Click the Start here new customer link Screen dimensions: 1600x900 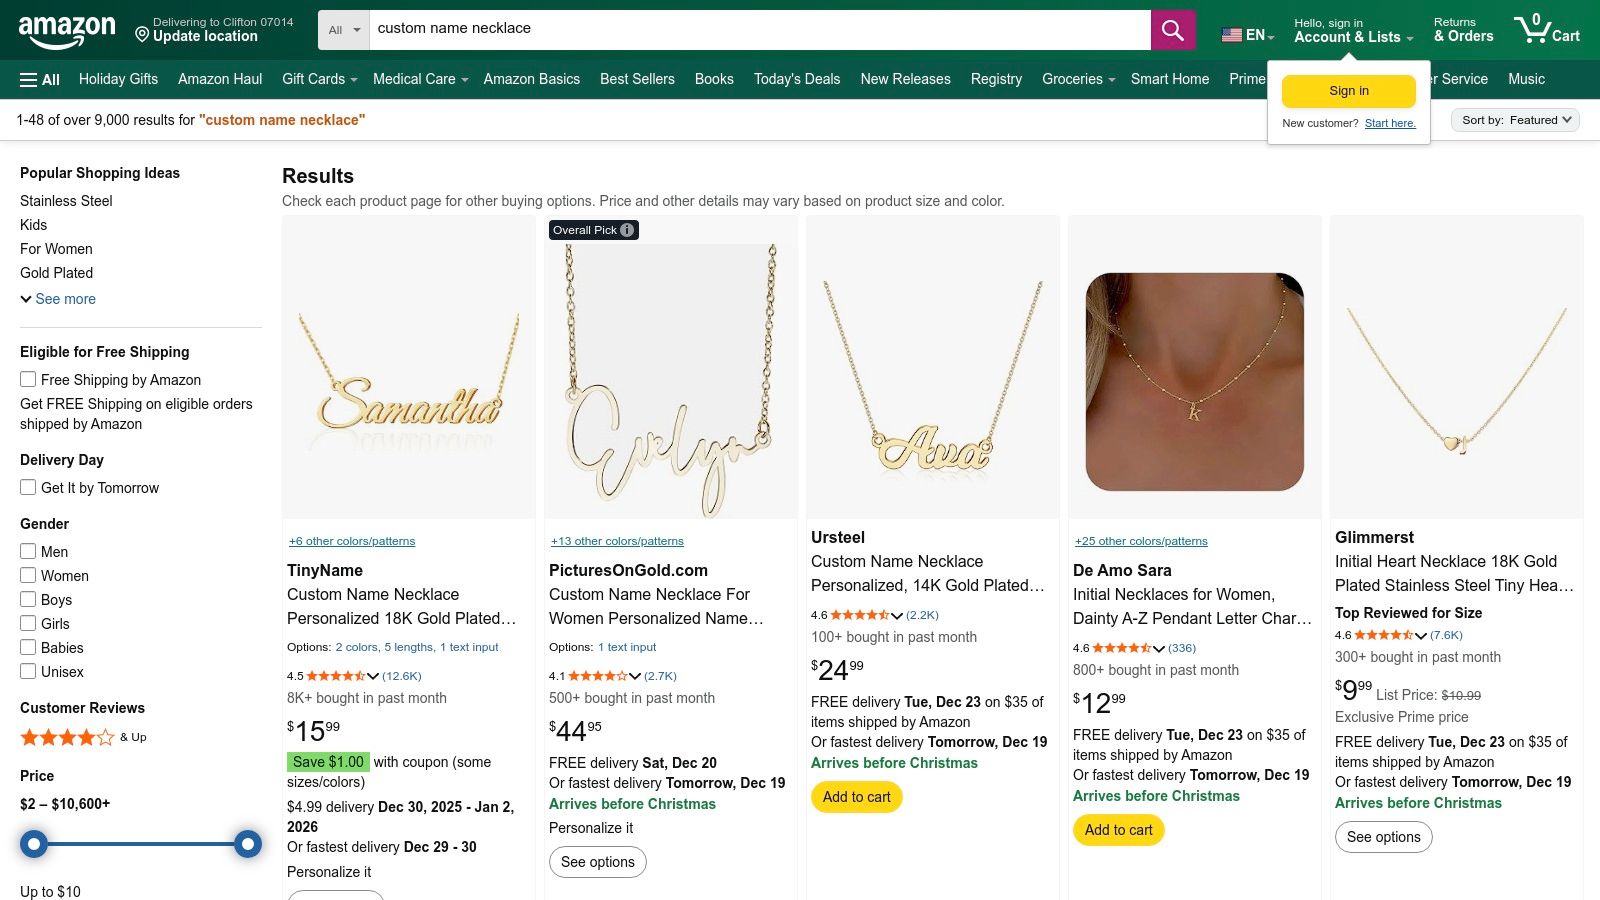pyautogui.click(x=1391, y=123)
